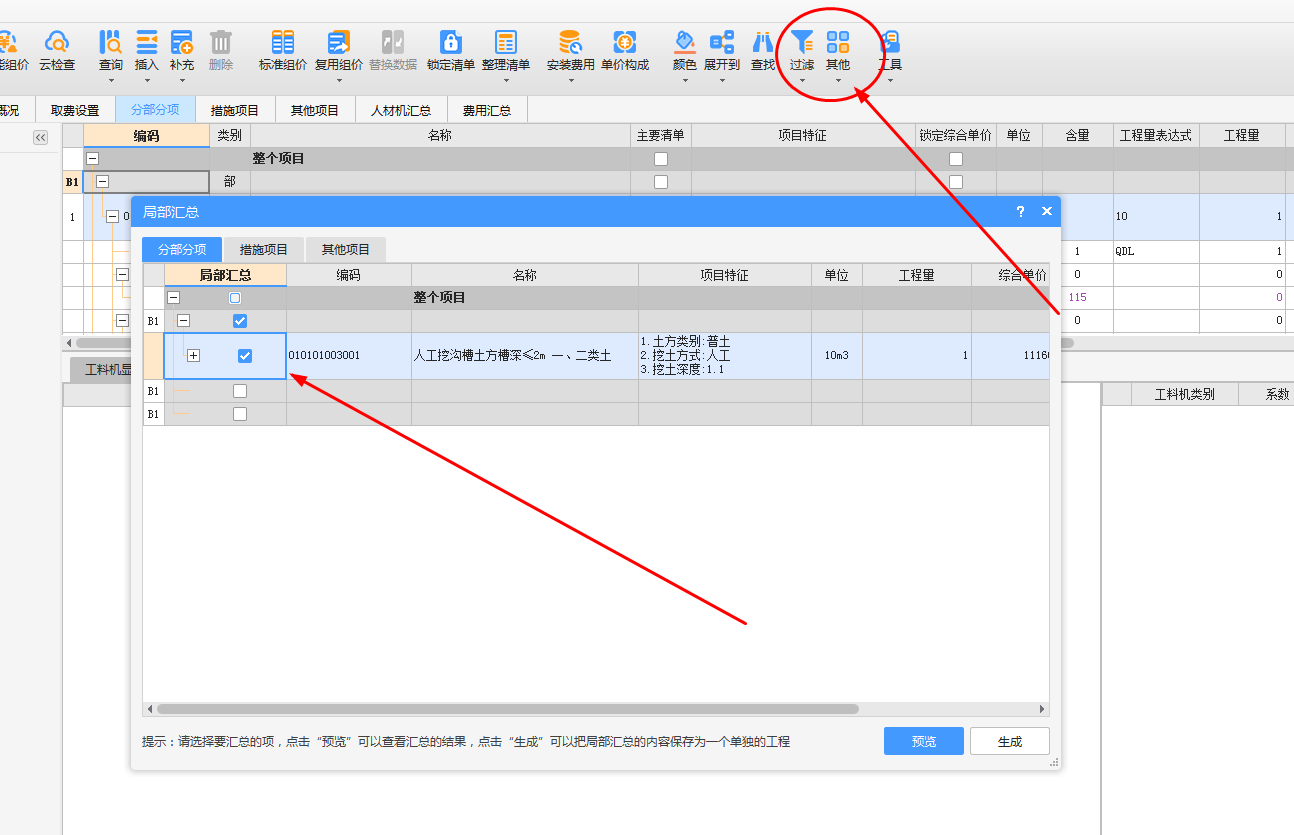Click the 删除 delete trash icon

click(x=221, y=43)
